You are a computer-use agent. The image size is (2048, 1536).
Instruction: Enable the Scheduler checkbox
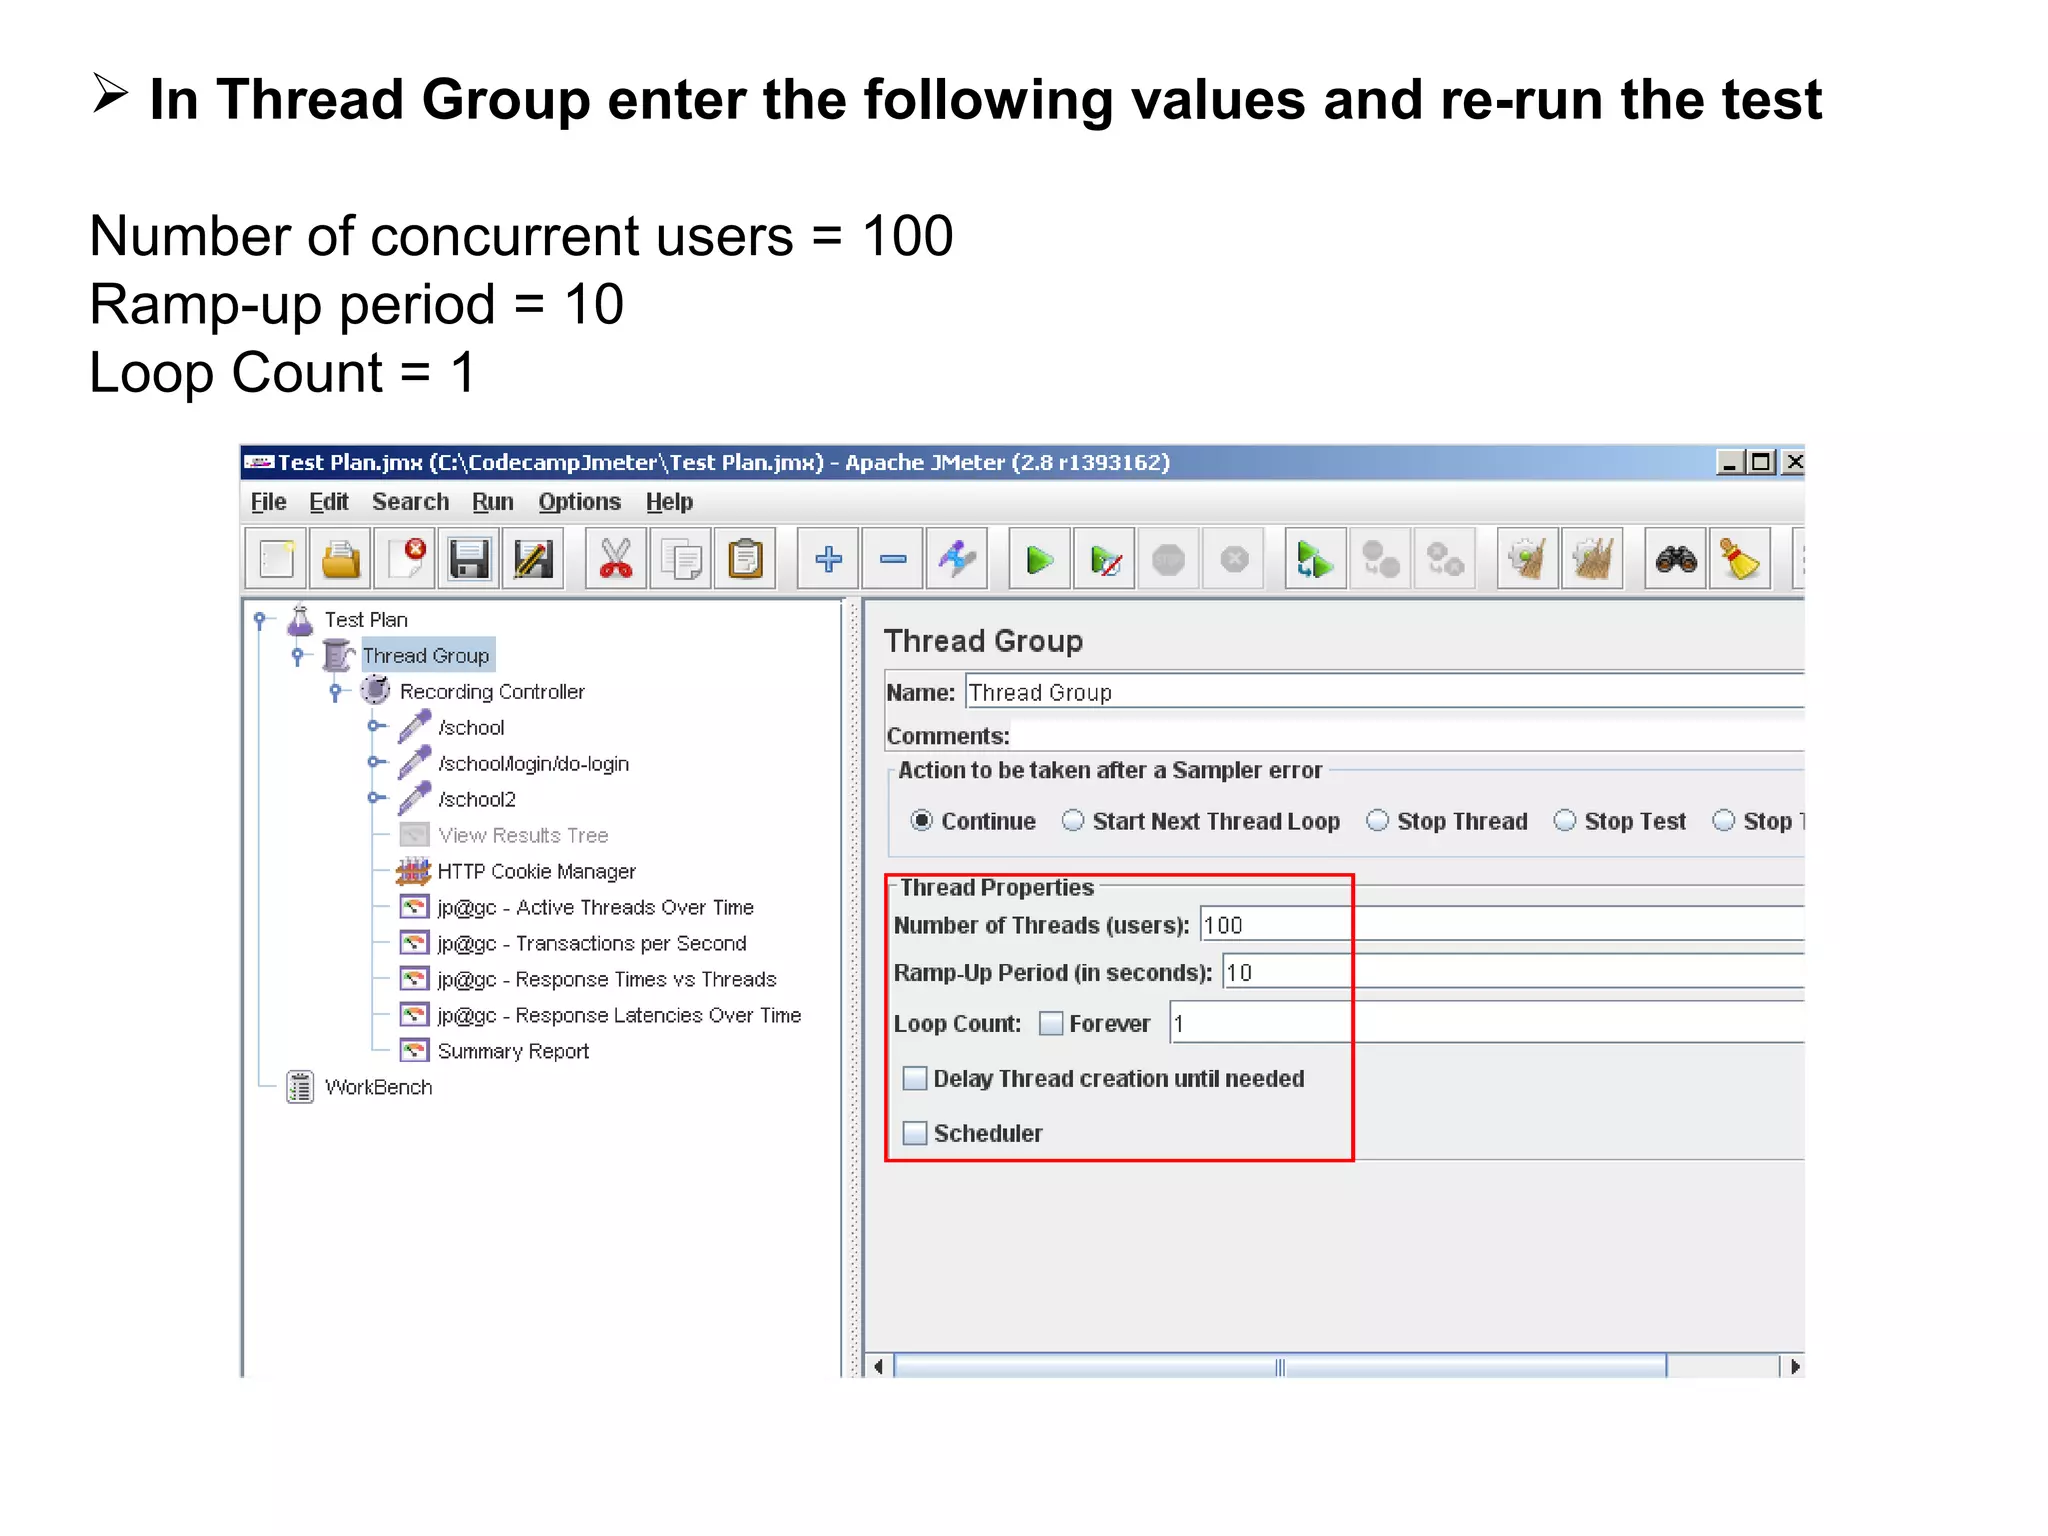(915, 1133)
